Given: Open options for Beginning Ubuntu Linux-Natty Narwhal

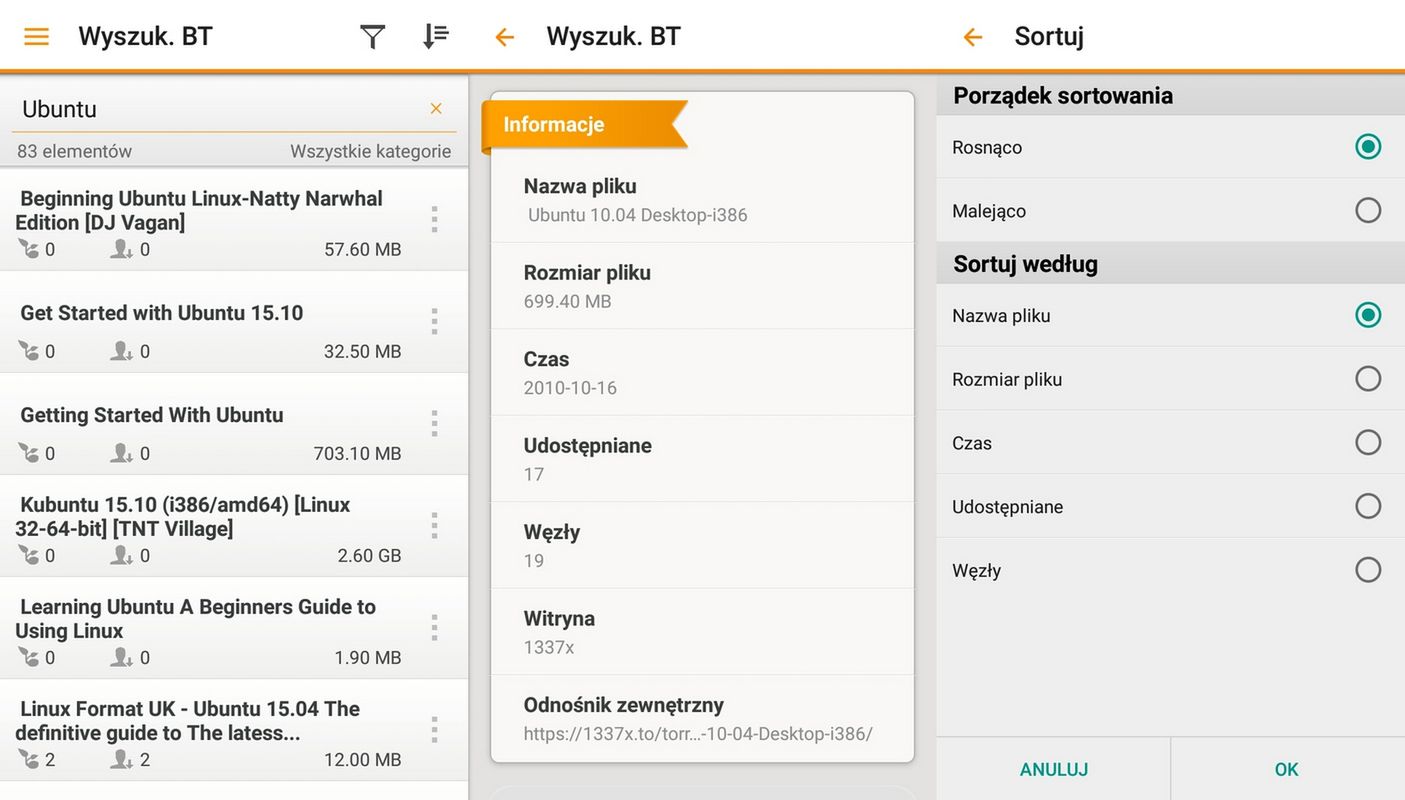Looking at the screenshot, I should click(434, 219).
